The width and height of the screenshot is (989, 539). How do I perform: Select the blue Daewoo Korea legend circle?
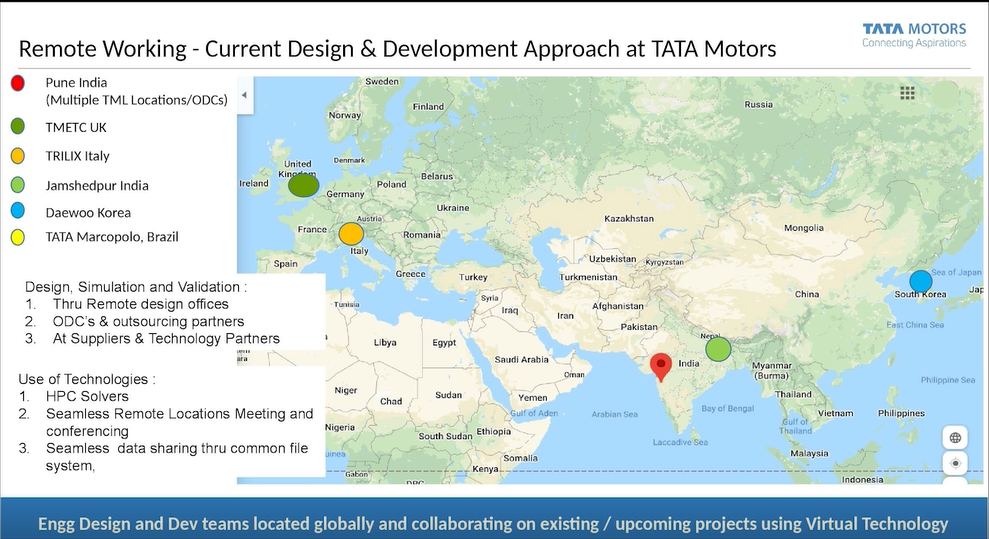(x=18, y=212)
